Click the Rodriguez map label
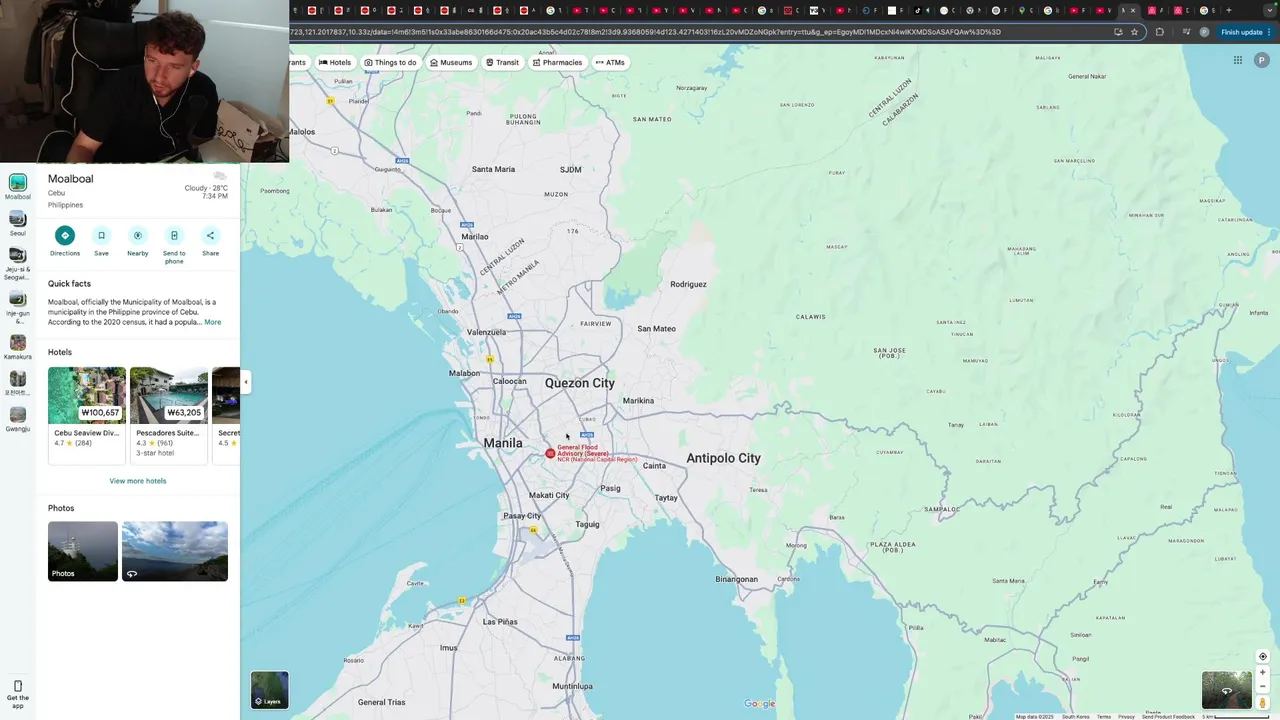The height and width of the screenshot is (720, 1280). (x=688, y=284)
